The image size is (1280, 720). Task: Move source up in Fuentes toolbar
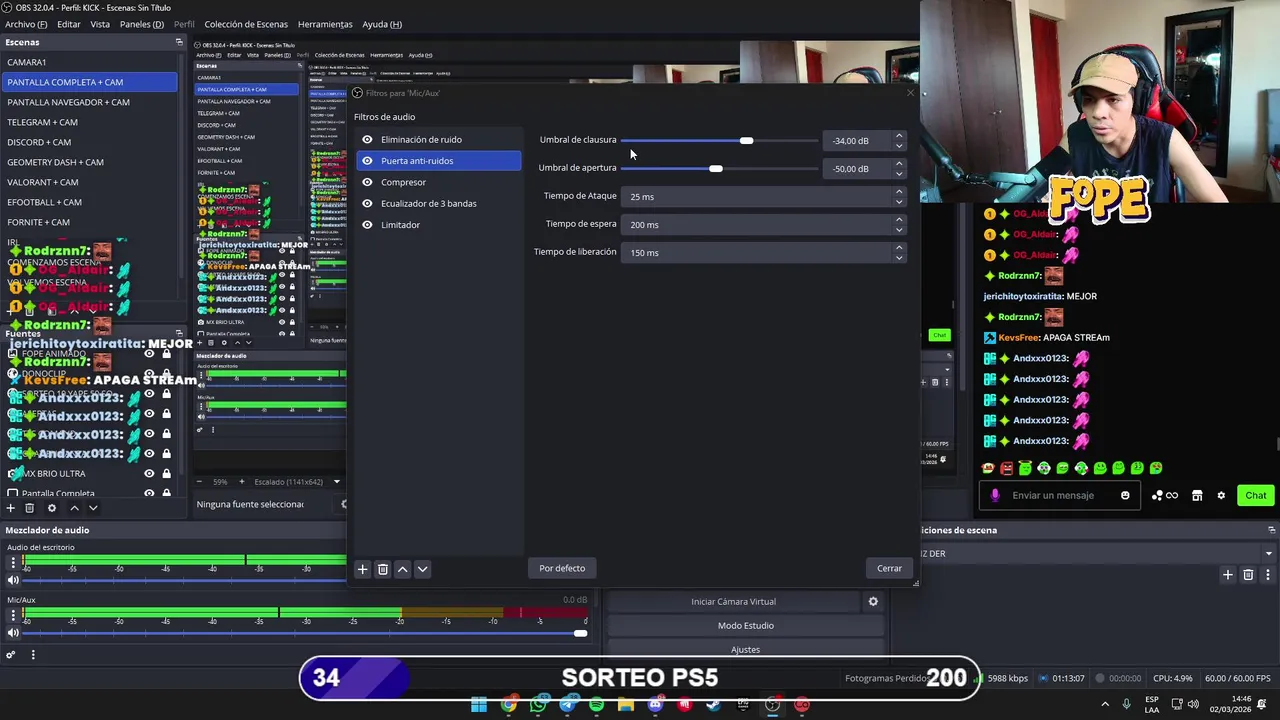74,508
